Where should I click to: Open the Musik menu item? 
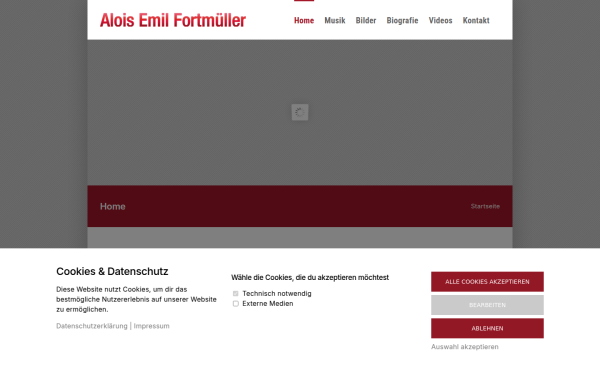[x=335, y=20]
